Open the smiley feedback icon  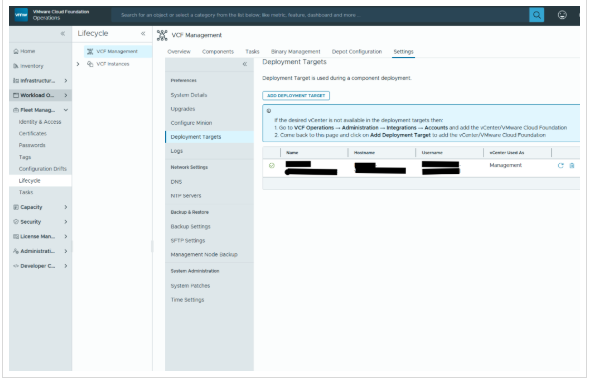pyautogui.click(x=562, y=15)
